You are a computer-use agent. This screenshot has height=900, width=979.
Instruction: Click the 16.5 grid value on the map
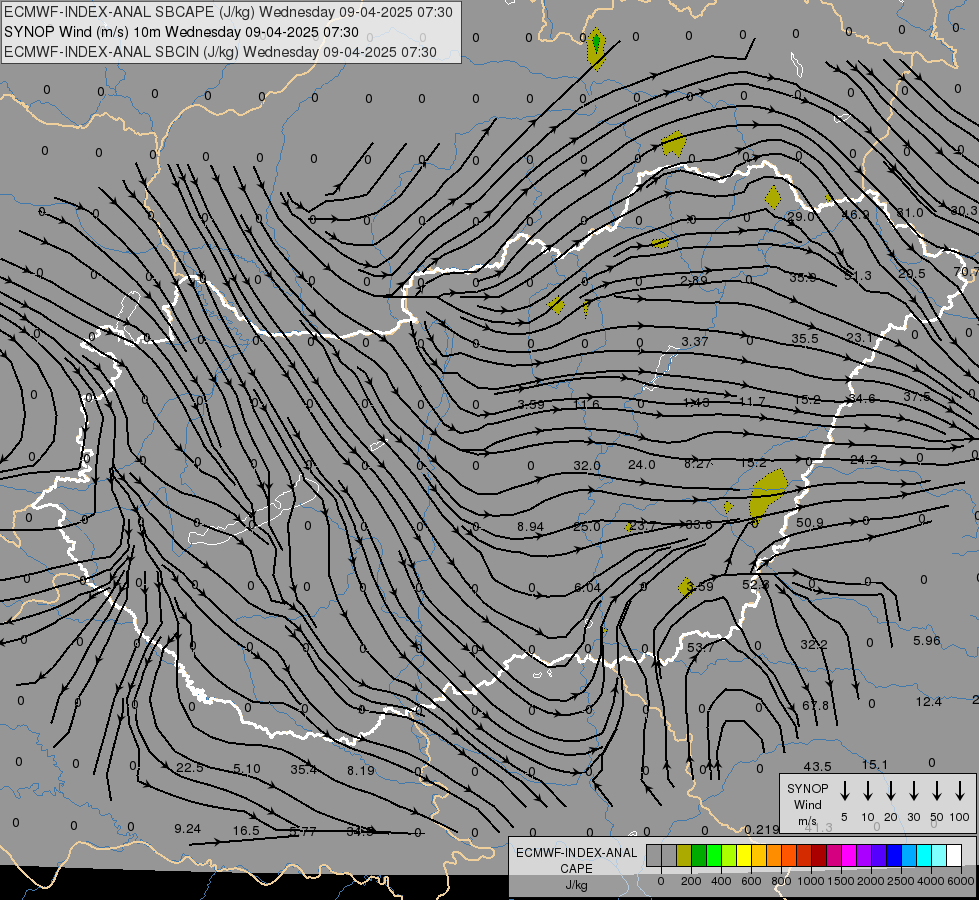pos(246,831)
